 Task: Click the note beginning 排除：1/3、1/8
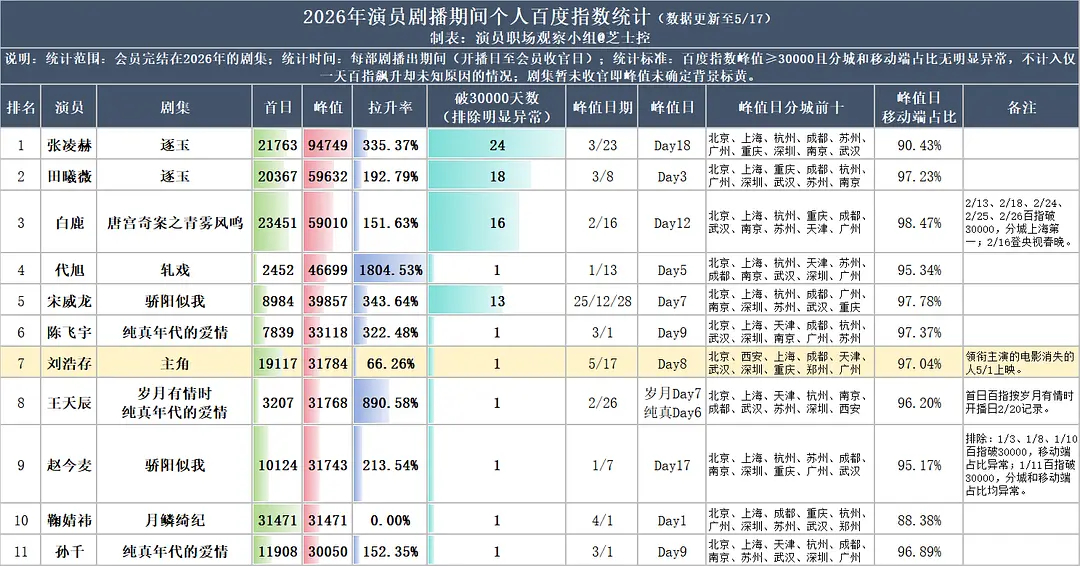(1021, 465)
